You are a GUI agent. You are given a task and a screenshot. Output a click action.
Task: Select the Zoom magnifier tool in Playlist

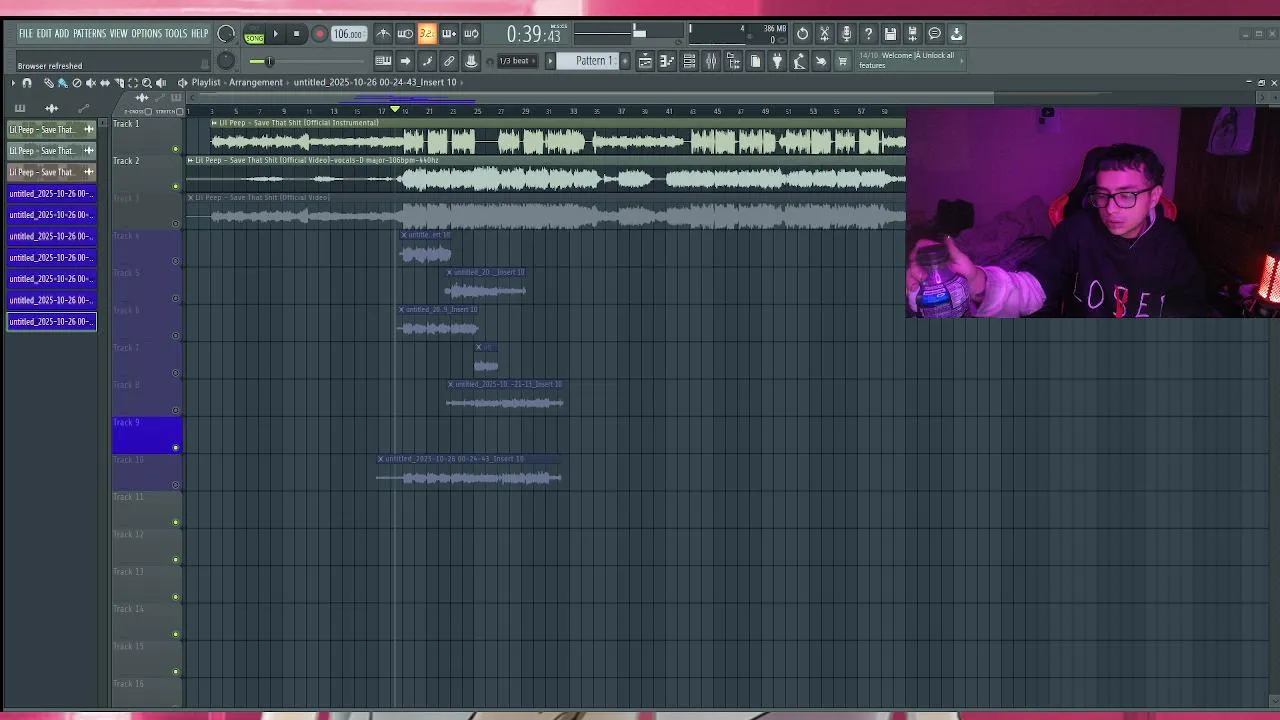point(146,83)
